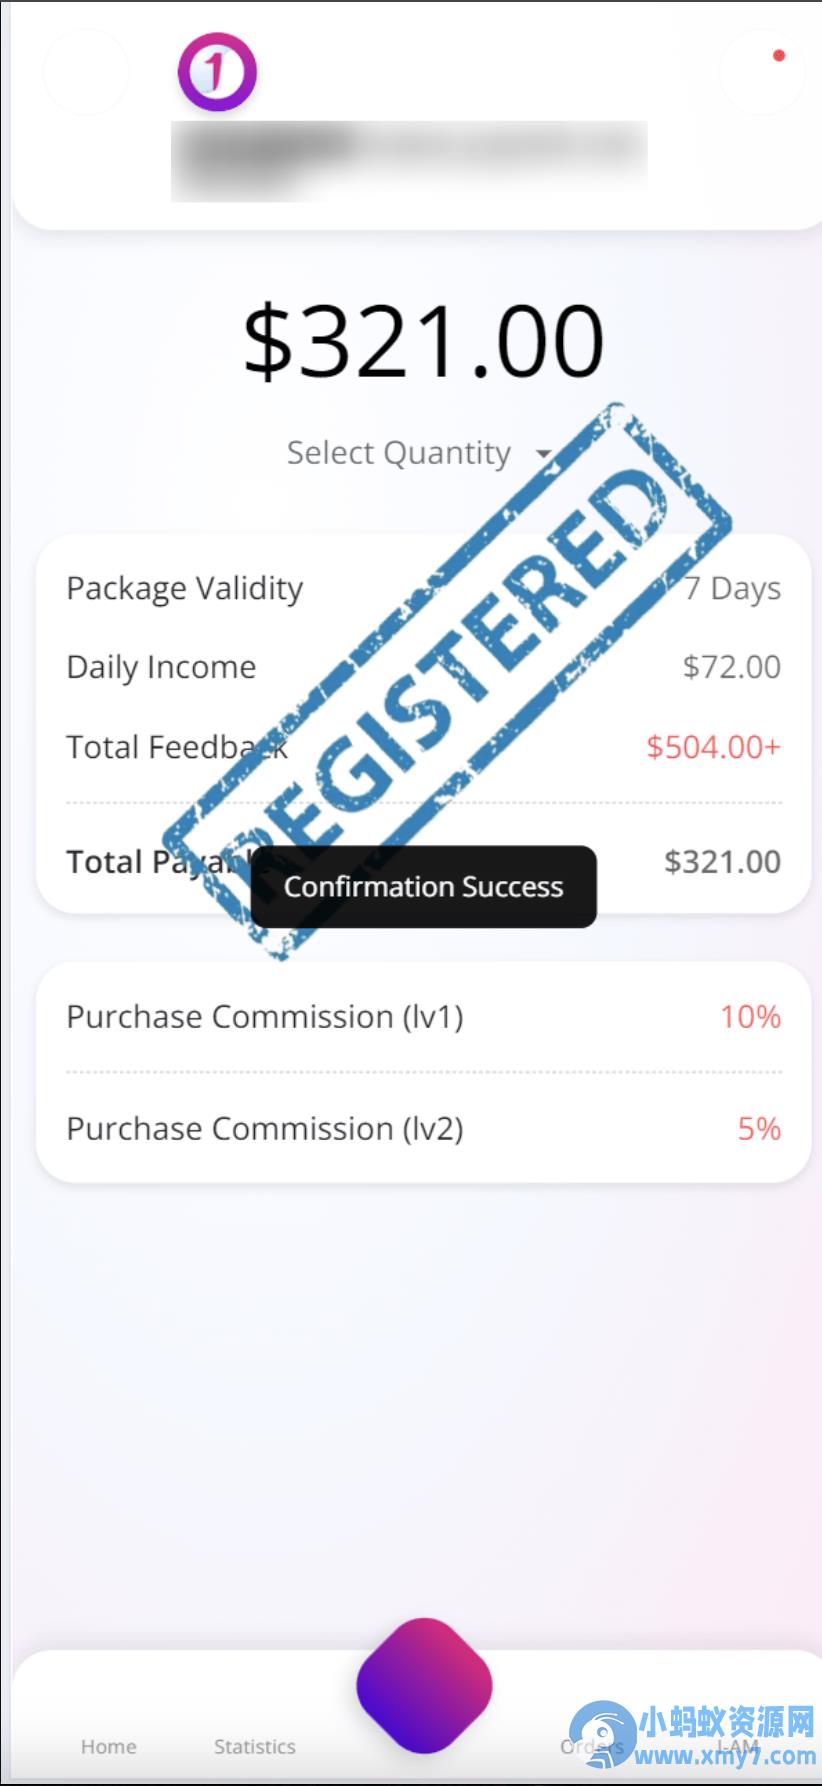Click the arrow beside Select Quantity

click(543, 454)
